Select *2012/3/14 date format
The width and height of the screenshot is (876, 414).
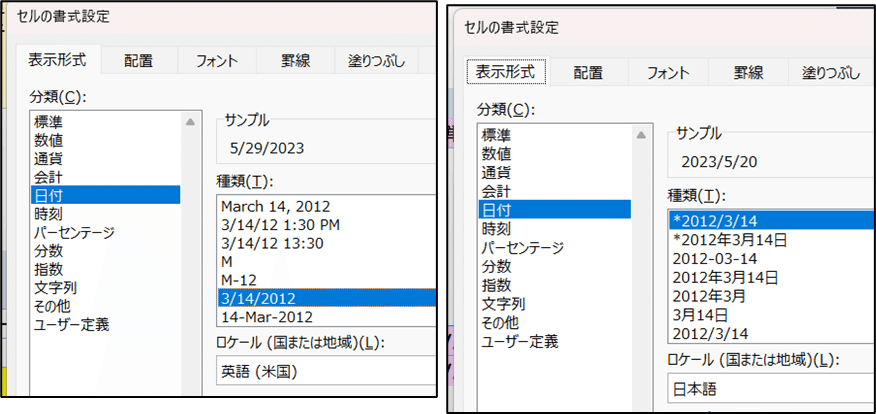pos(772,220)
